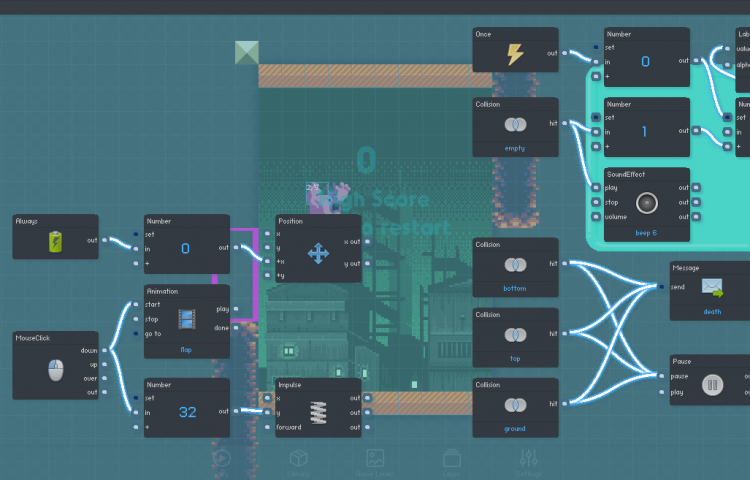Open the Animation flap film strip icon
This screenshot has height=480, width=750.
pyautogui.click(x=187, y=319)
